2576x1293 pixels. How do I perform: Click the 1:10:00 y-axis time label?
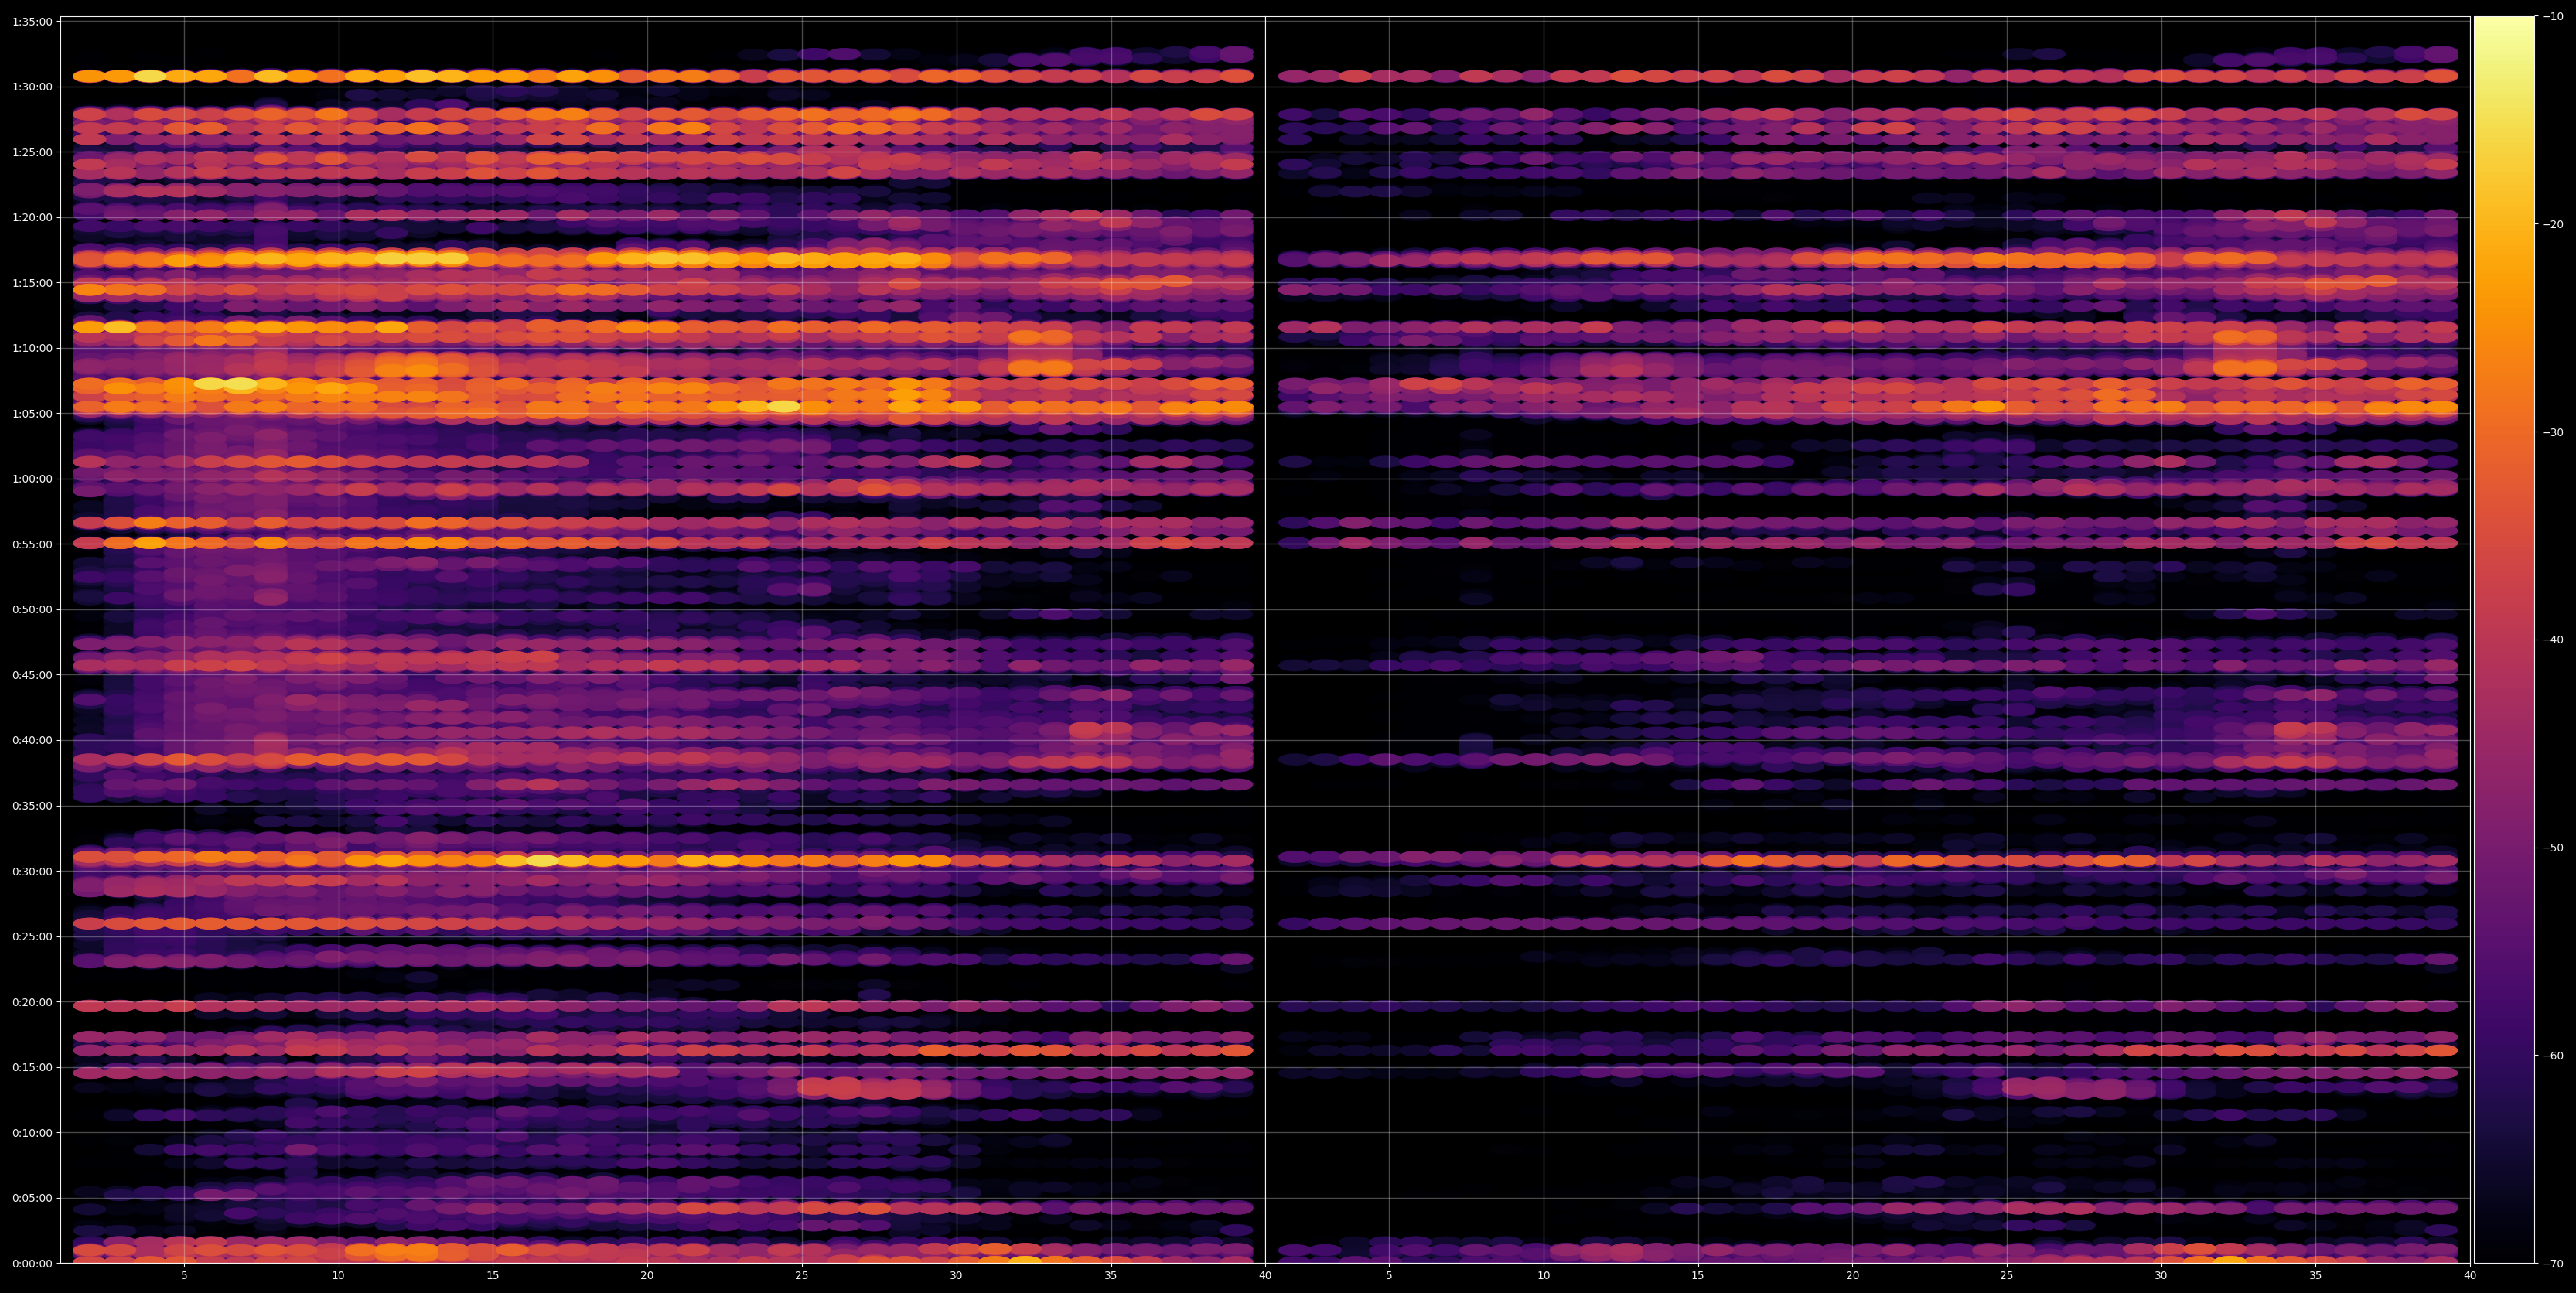tap(32, 348)
